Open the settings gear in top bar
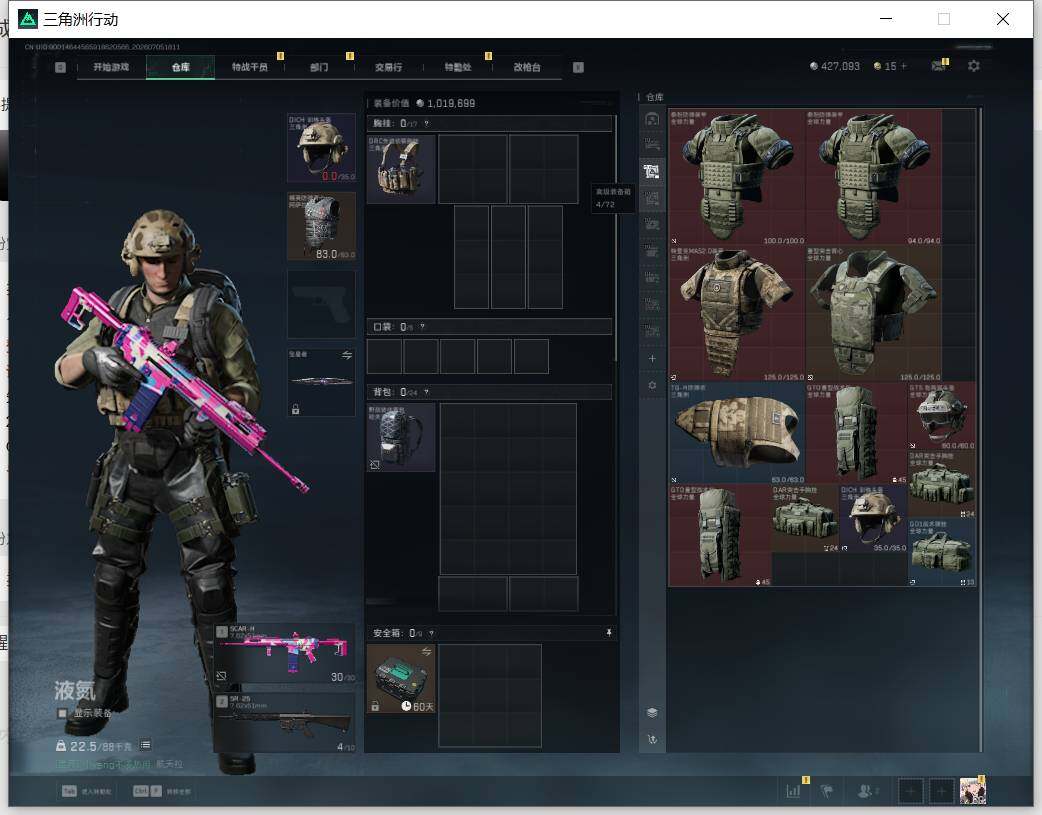 coord(974,66)
